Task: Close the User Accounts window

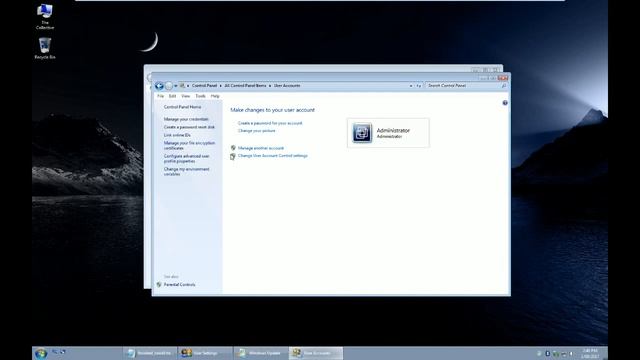Action: click(x=503, y=78)
